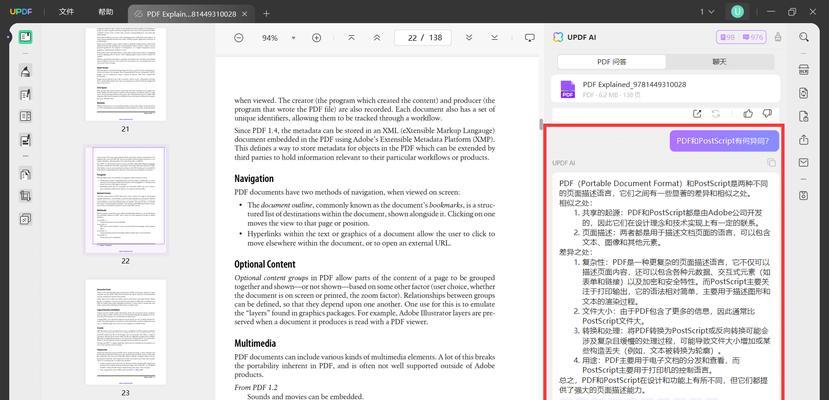The height and width of the screenshot is (400, 829).
Task: Add a new tab with plus button
Action: click(266, 14)
